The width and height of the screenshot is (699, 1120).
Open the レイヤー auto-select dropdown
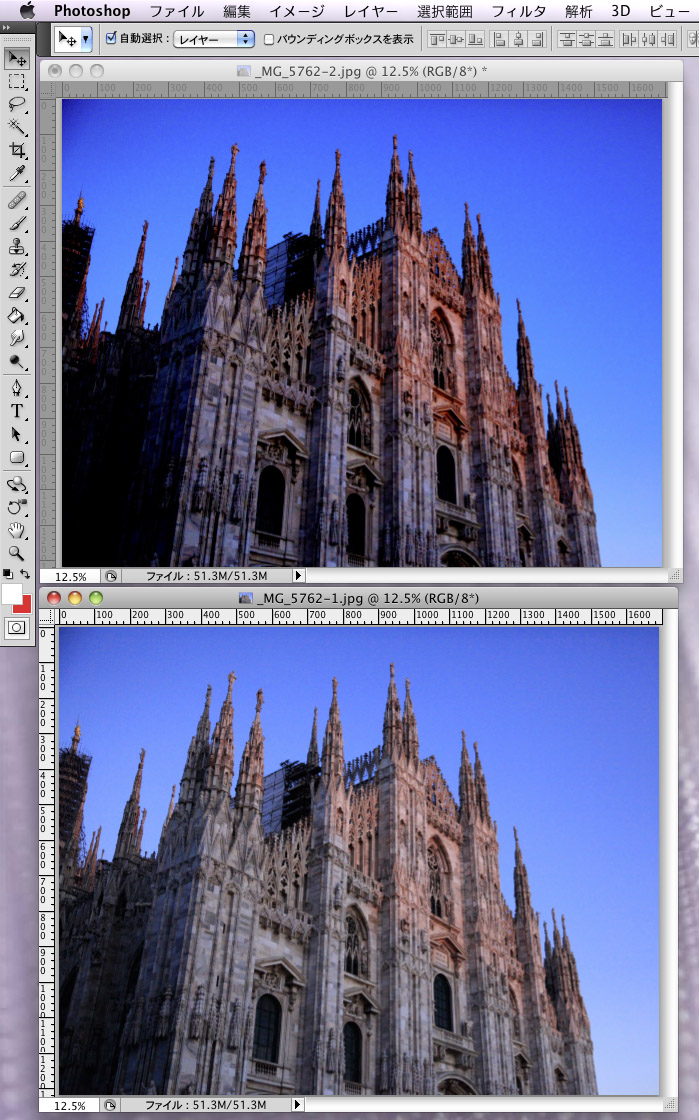[x=215, y=39]
